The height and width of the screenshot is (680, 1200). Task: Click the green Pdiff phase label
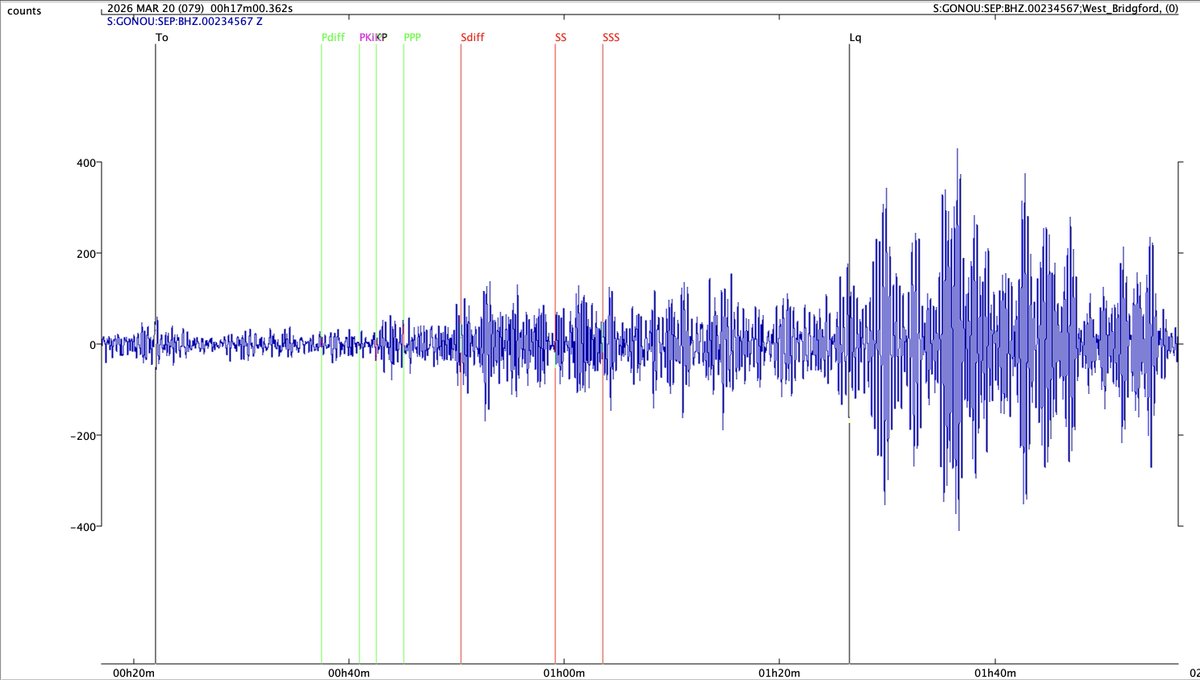tap(332, 37)
